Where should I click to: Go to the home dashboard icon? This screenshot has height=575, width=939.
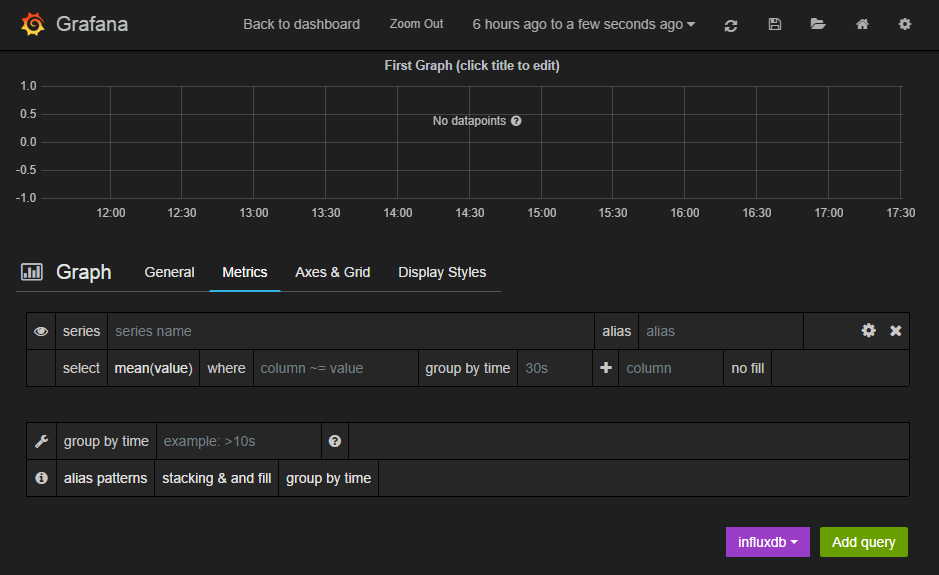pos(862,24)
